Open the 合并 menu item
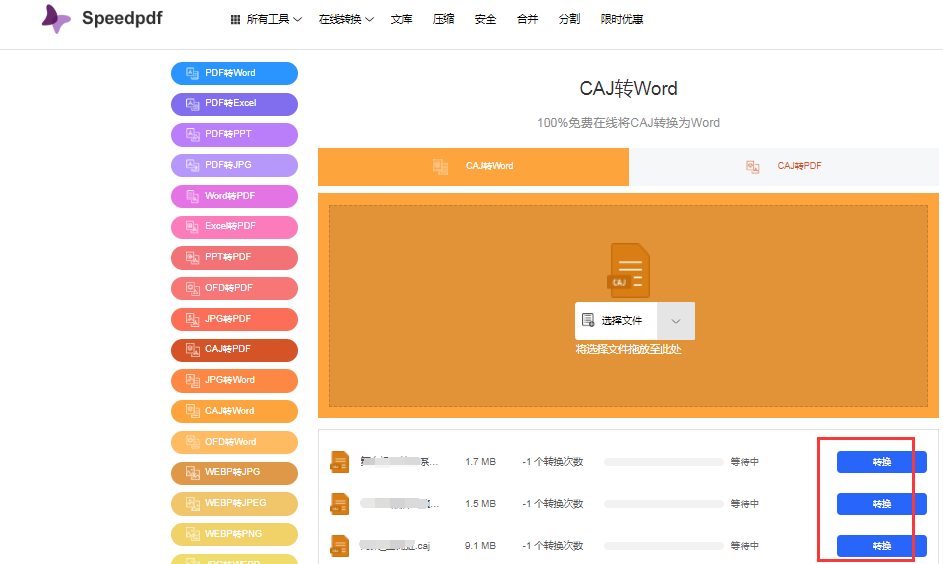Screen dimensions: 943x564 (527, 19)
